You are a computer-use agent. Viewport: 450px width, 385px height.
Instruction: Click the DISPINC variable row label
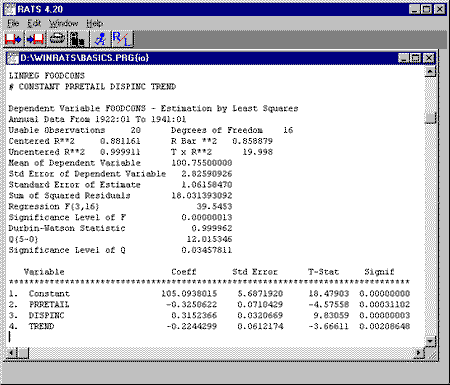(x=47, y=315)
